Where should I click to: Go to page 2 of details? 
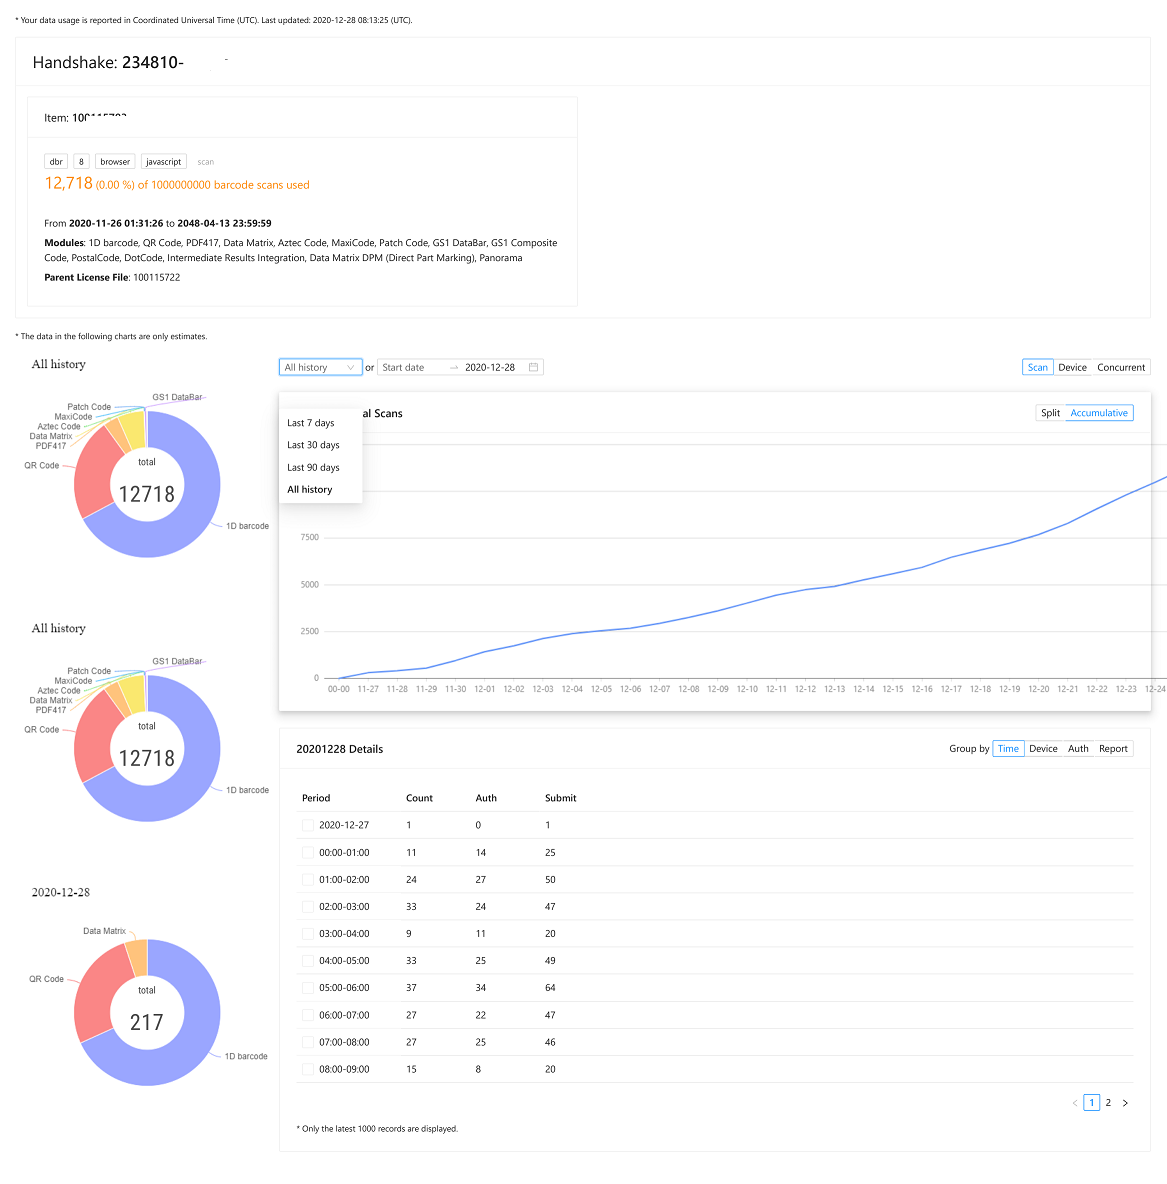[x=1108, y=1103]
